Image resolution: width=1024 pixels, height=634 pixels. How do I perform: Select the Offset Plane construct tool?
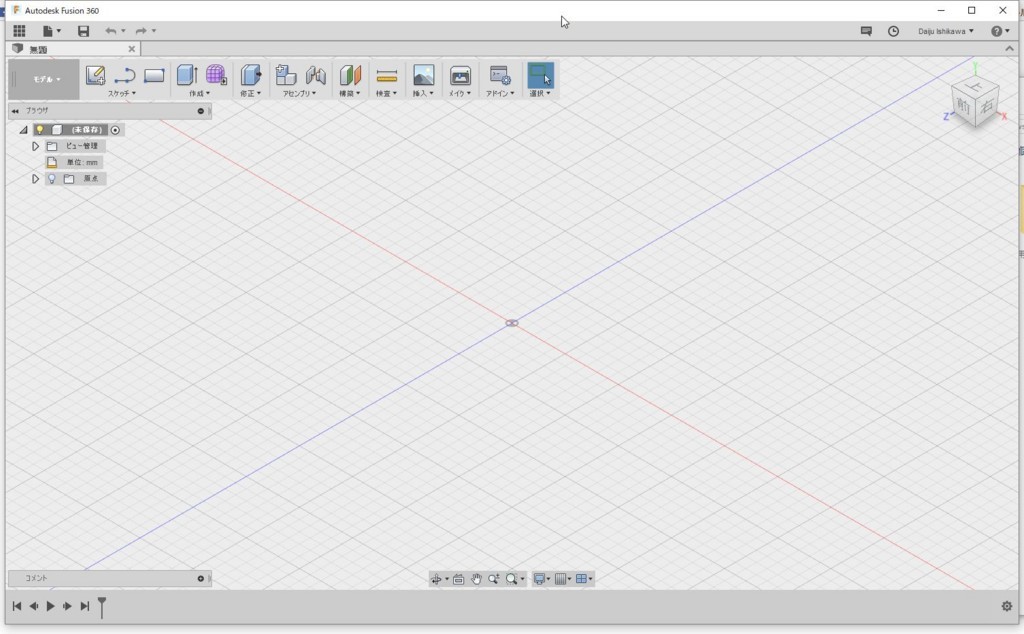click(x=350, y=75)
